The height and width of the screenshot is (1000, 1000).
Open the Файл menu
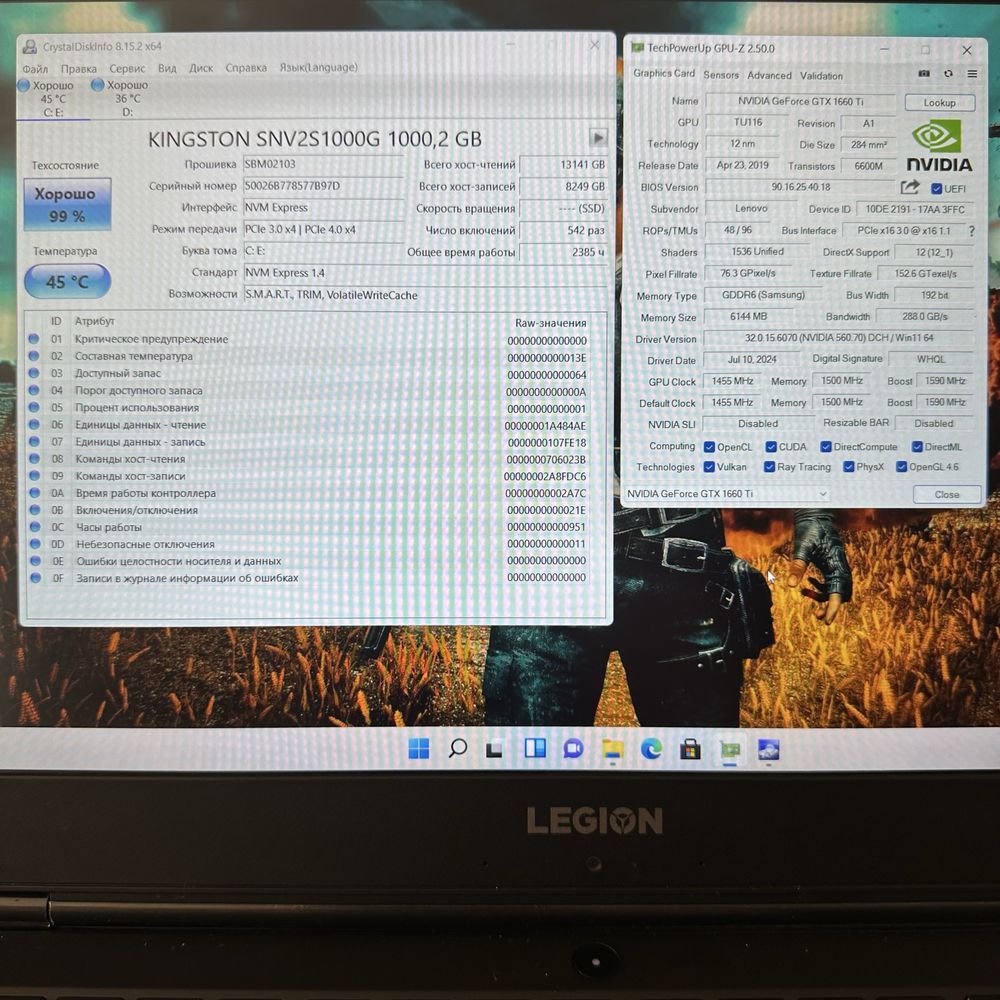click(35, 69)
